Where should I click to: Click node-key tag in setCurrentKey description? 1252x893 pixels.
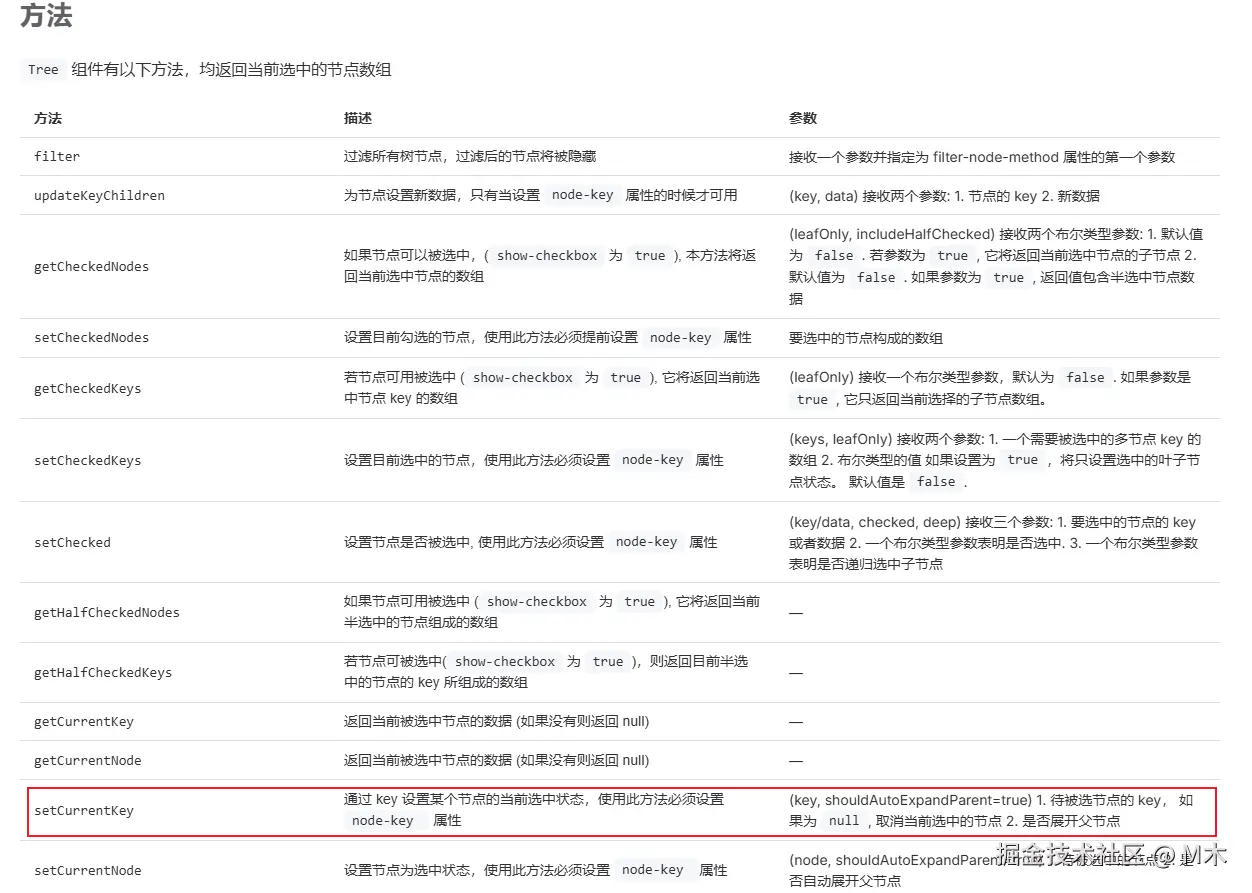pos(383,820)
